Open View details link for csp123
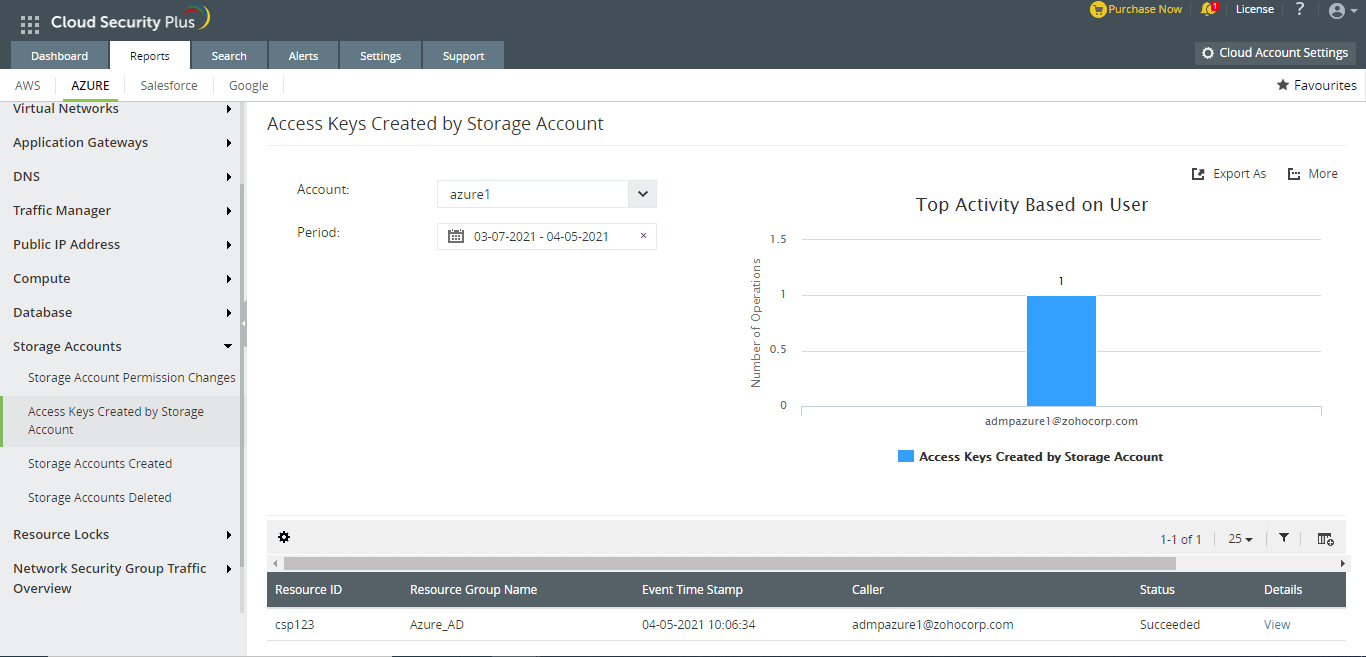 point(1277,624)
